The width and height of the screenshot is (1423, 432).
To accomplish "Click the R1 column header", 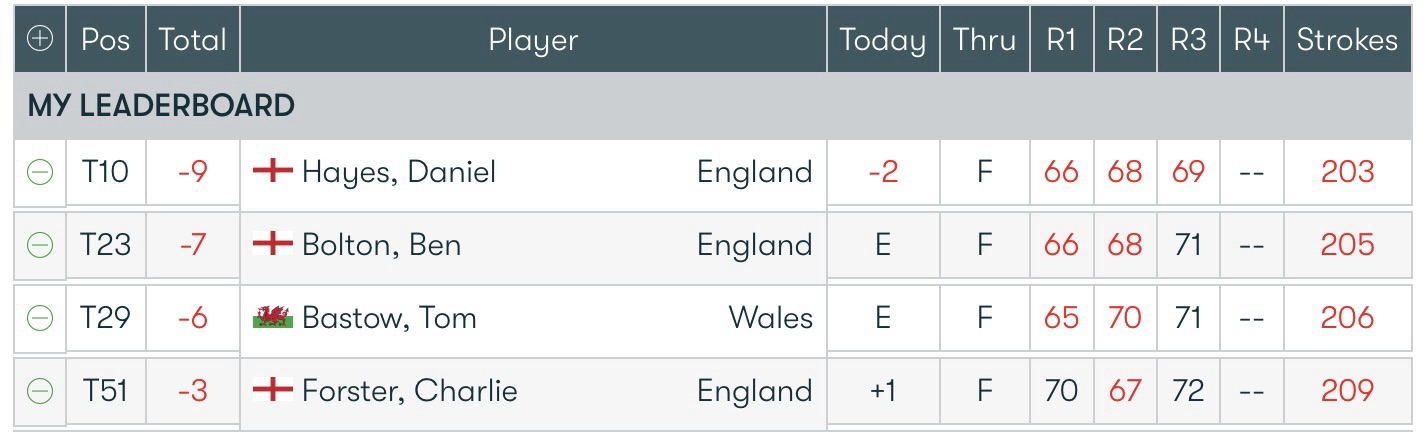I will [1061, 40].
